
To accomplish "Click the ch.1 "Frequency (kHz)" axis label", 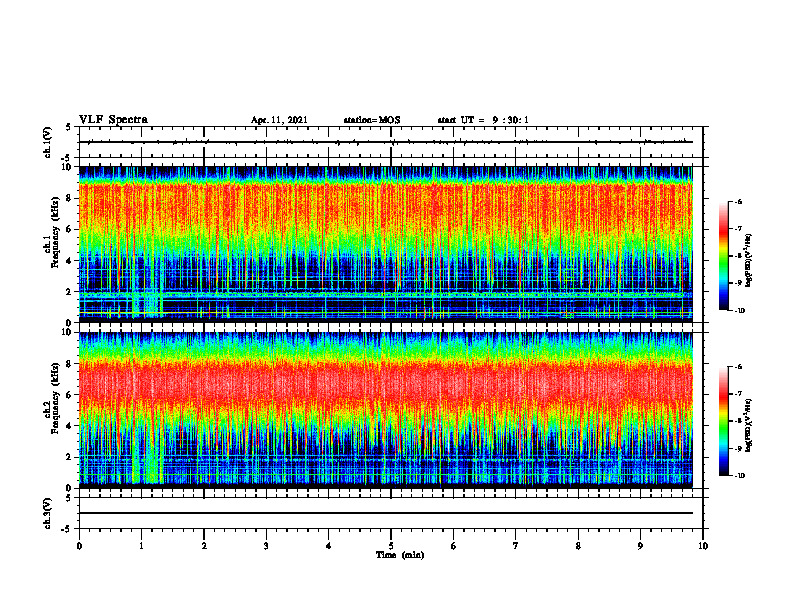I will coord(55,233).
